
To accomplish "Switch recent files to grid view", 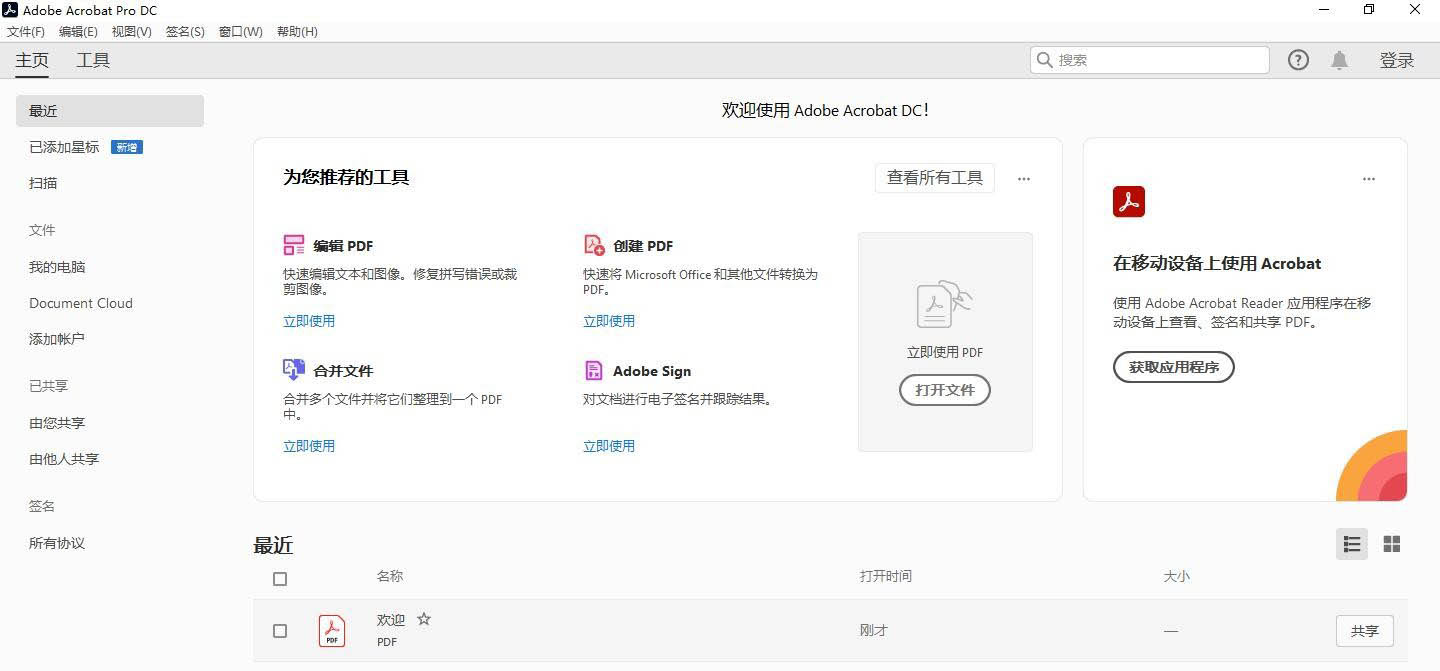I will [x=1391, y=544].
